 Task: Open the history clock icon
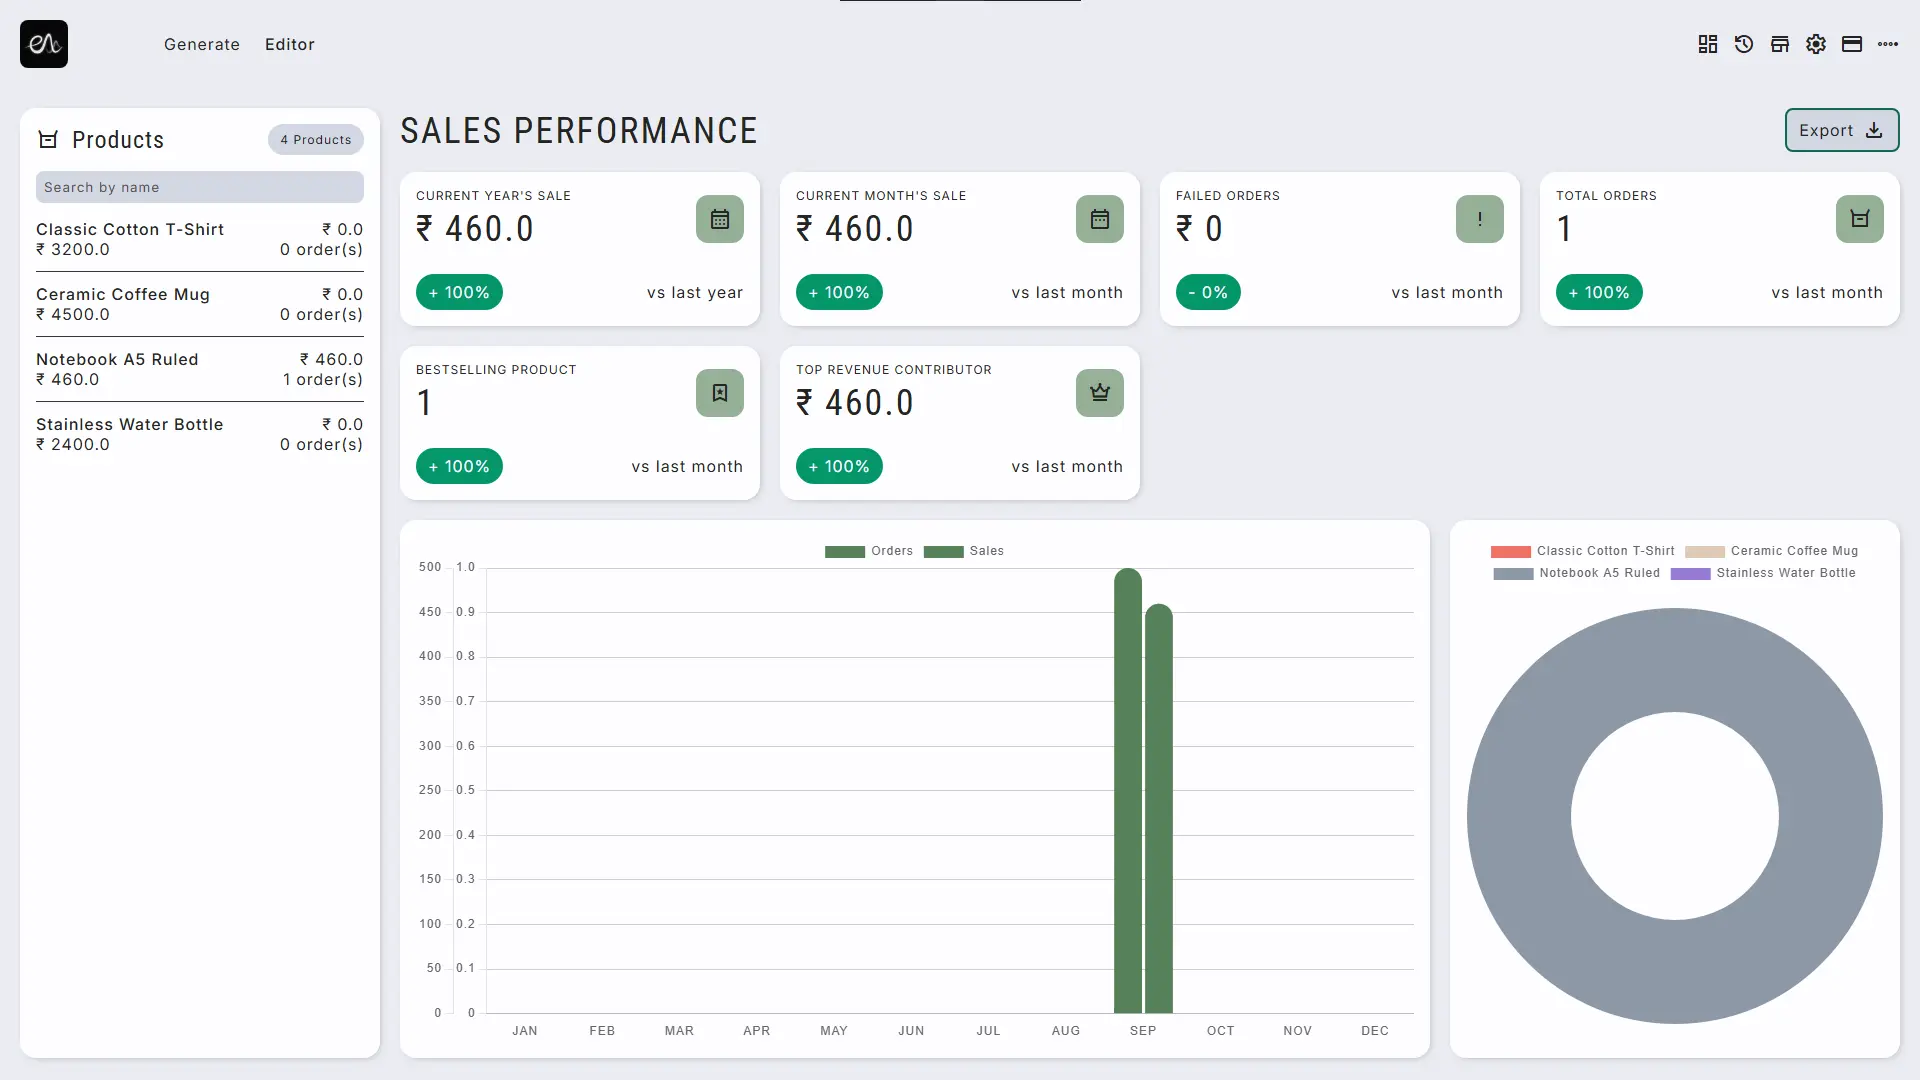1744,44
